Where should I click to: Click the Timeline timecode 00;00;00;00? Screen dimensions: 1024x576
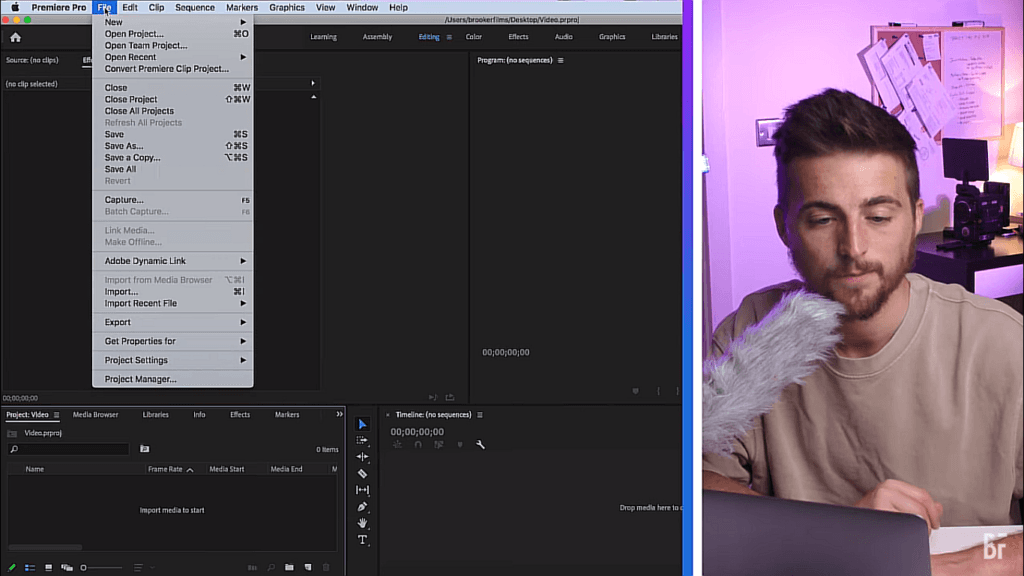417,432
